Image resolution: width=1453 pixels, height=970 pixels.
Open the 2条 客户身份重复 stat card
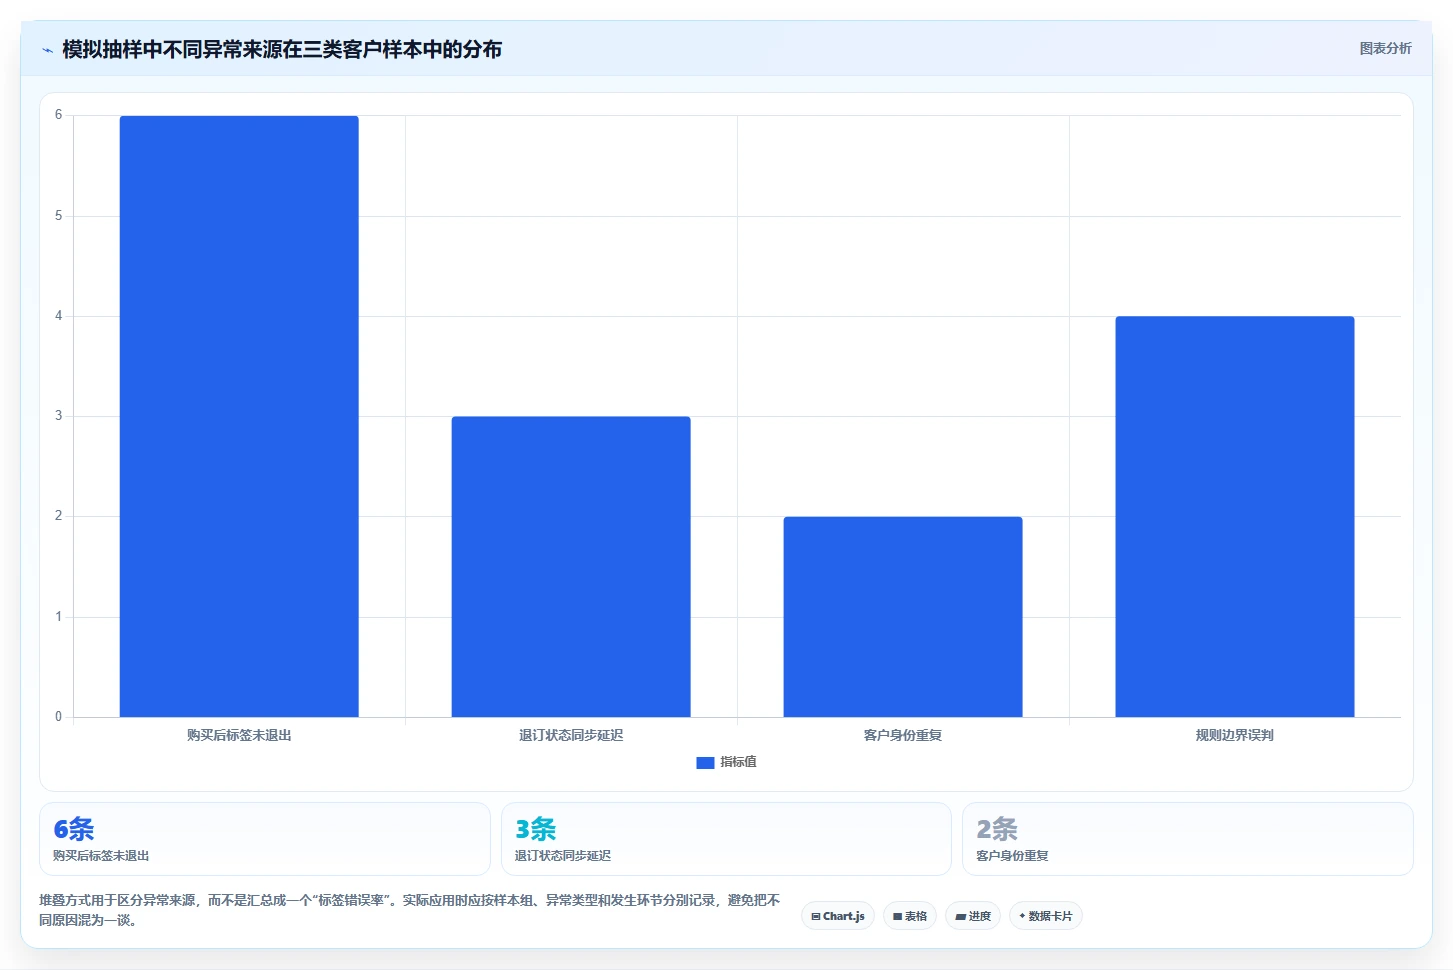(x=1188, y=839)
